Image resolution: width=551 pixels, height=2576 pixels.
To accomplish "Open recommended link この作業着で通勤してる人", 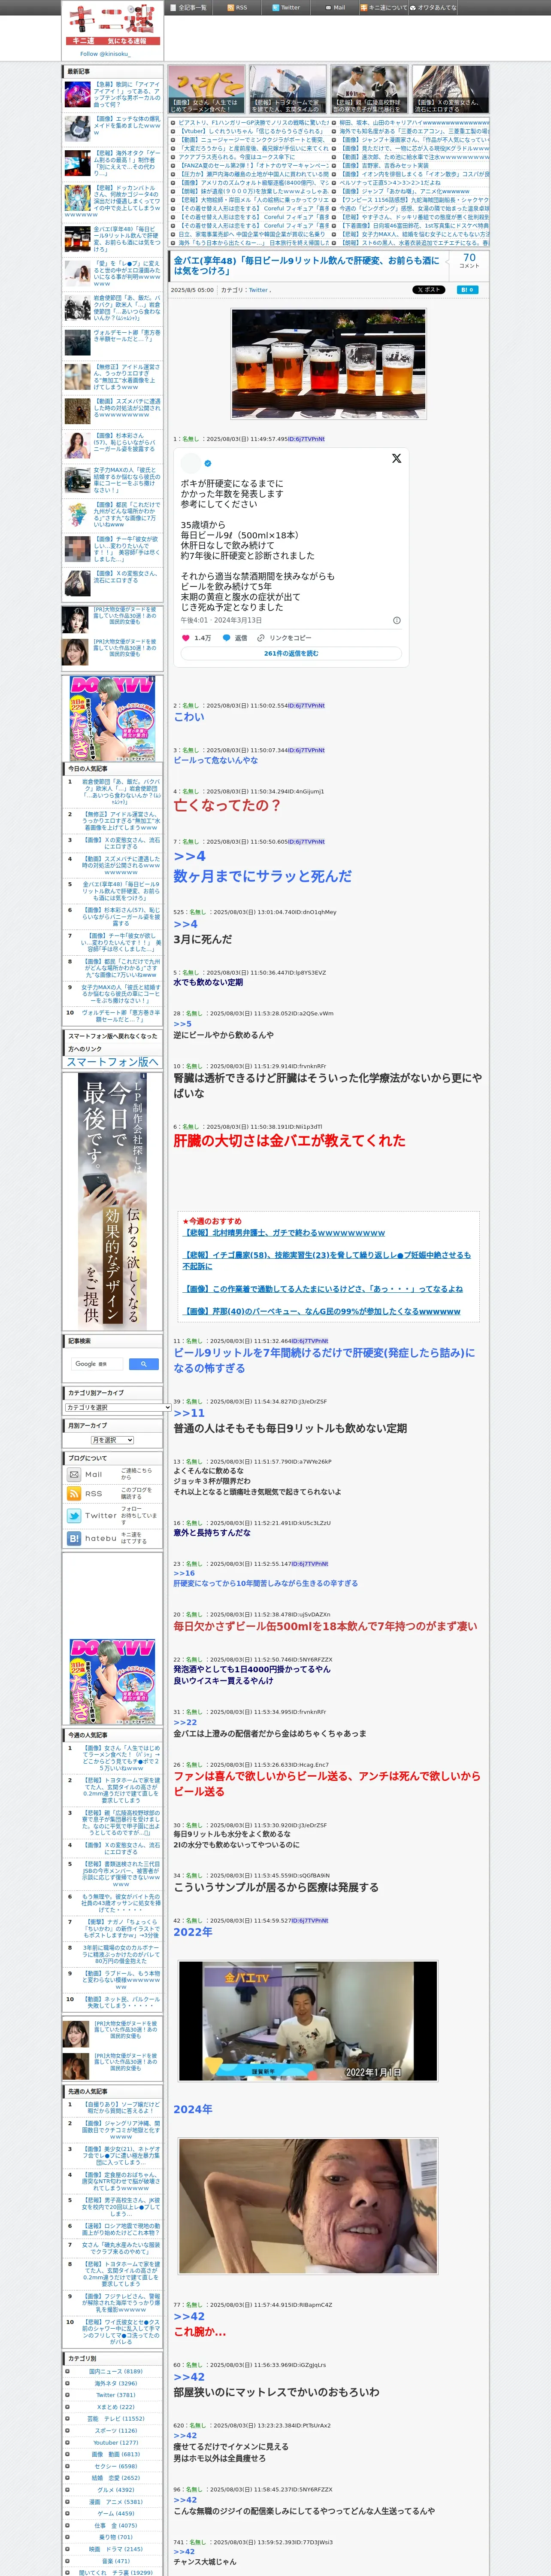I will coord(323,1288).
